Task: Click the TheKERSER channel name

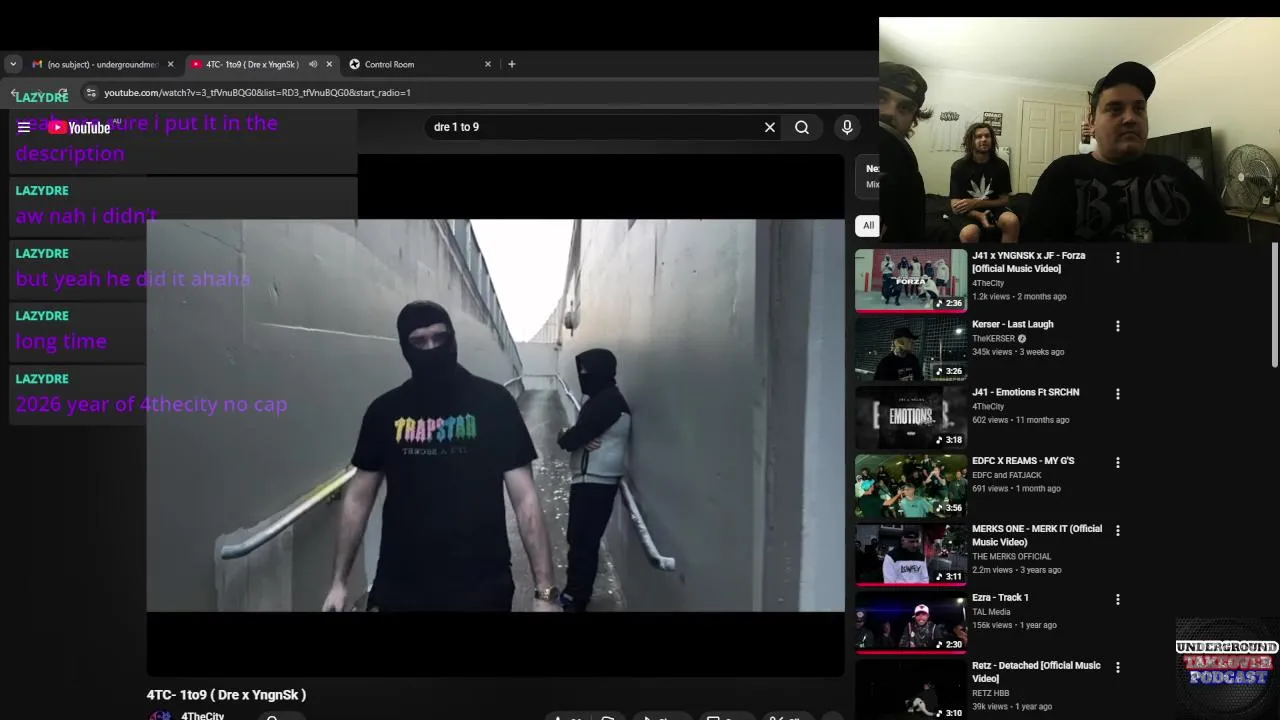Action: coord(993,338)
